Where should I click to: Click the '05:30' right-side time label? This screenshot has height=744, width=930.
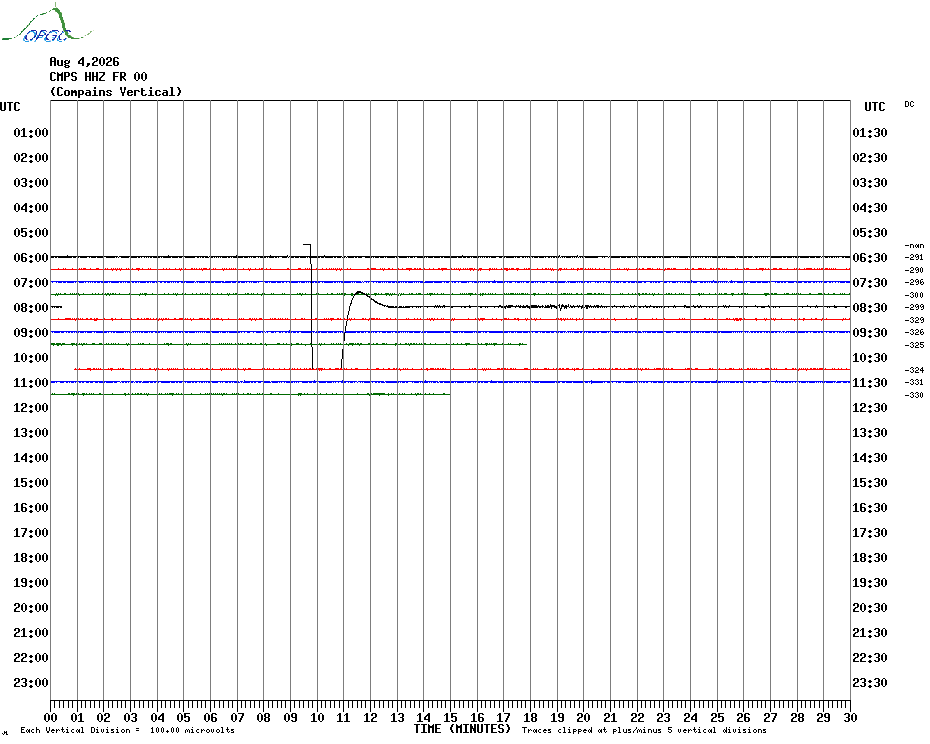point(870,233)
